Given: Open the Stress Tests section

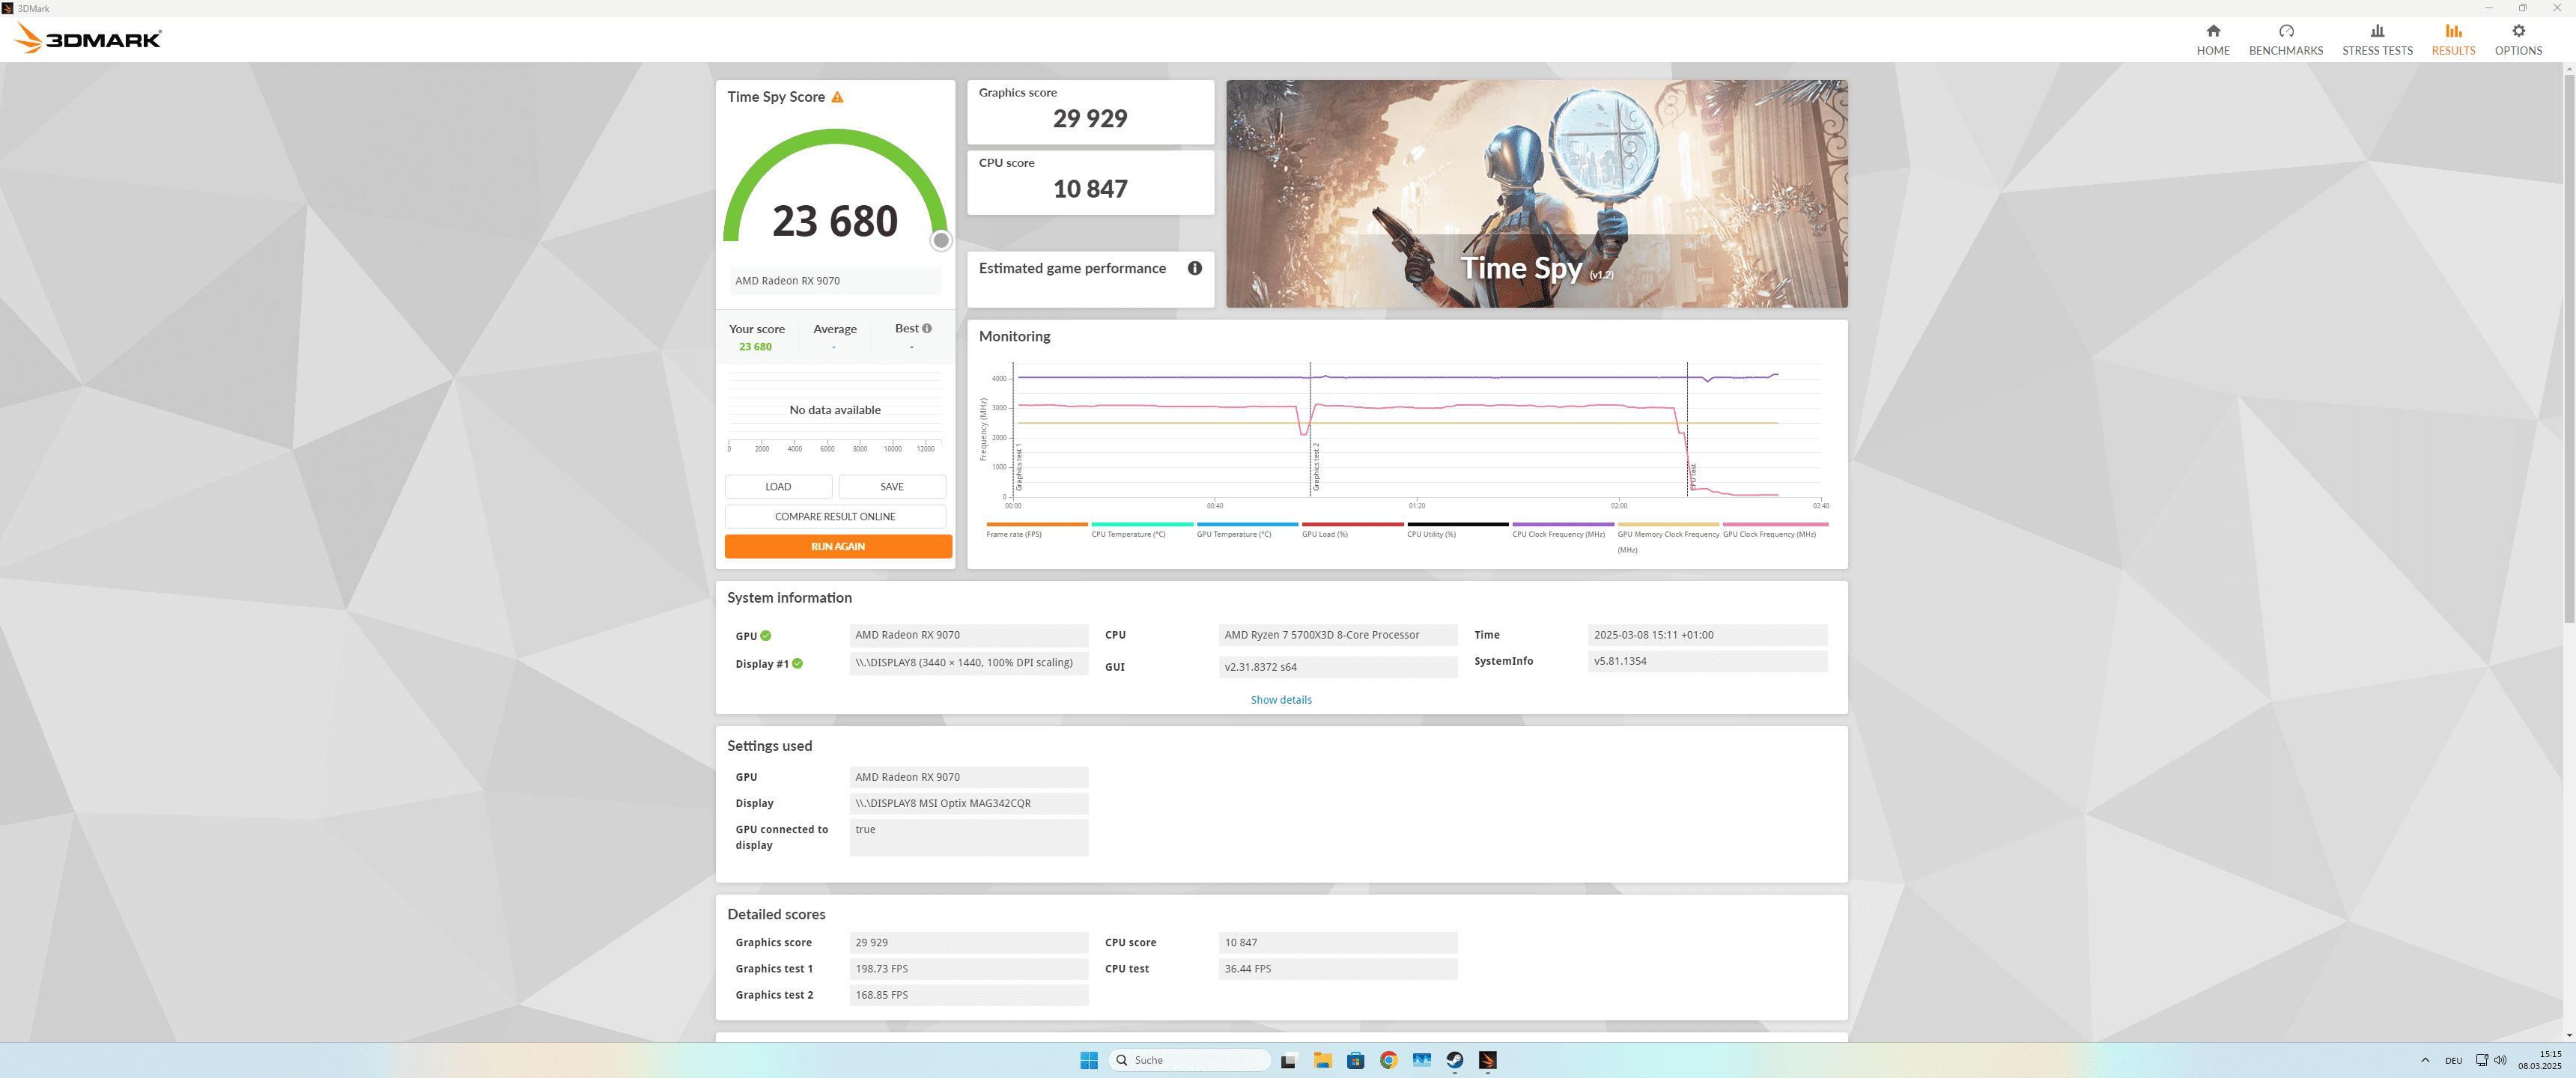Looking at the screenshot, I should [2376, 39].
